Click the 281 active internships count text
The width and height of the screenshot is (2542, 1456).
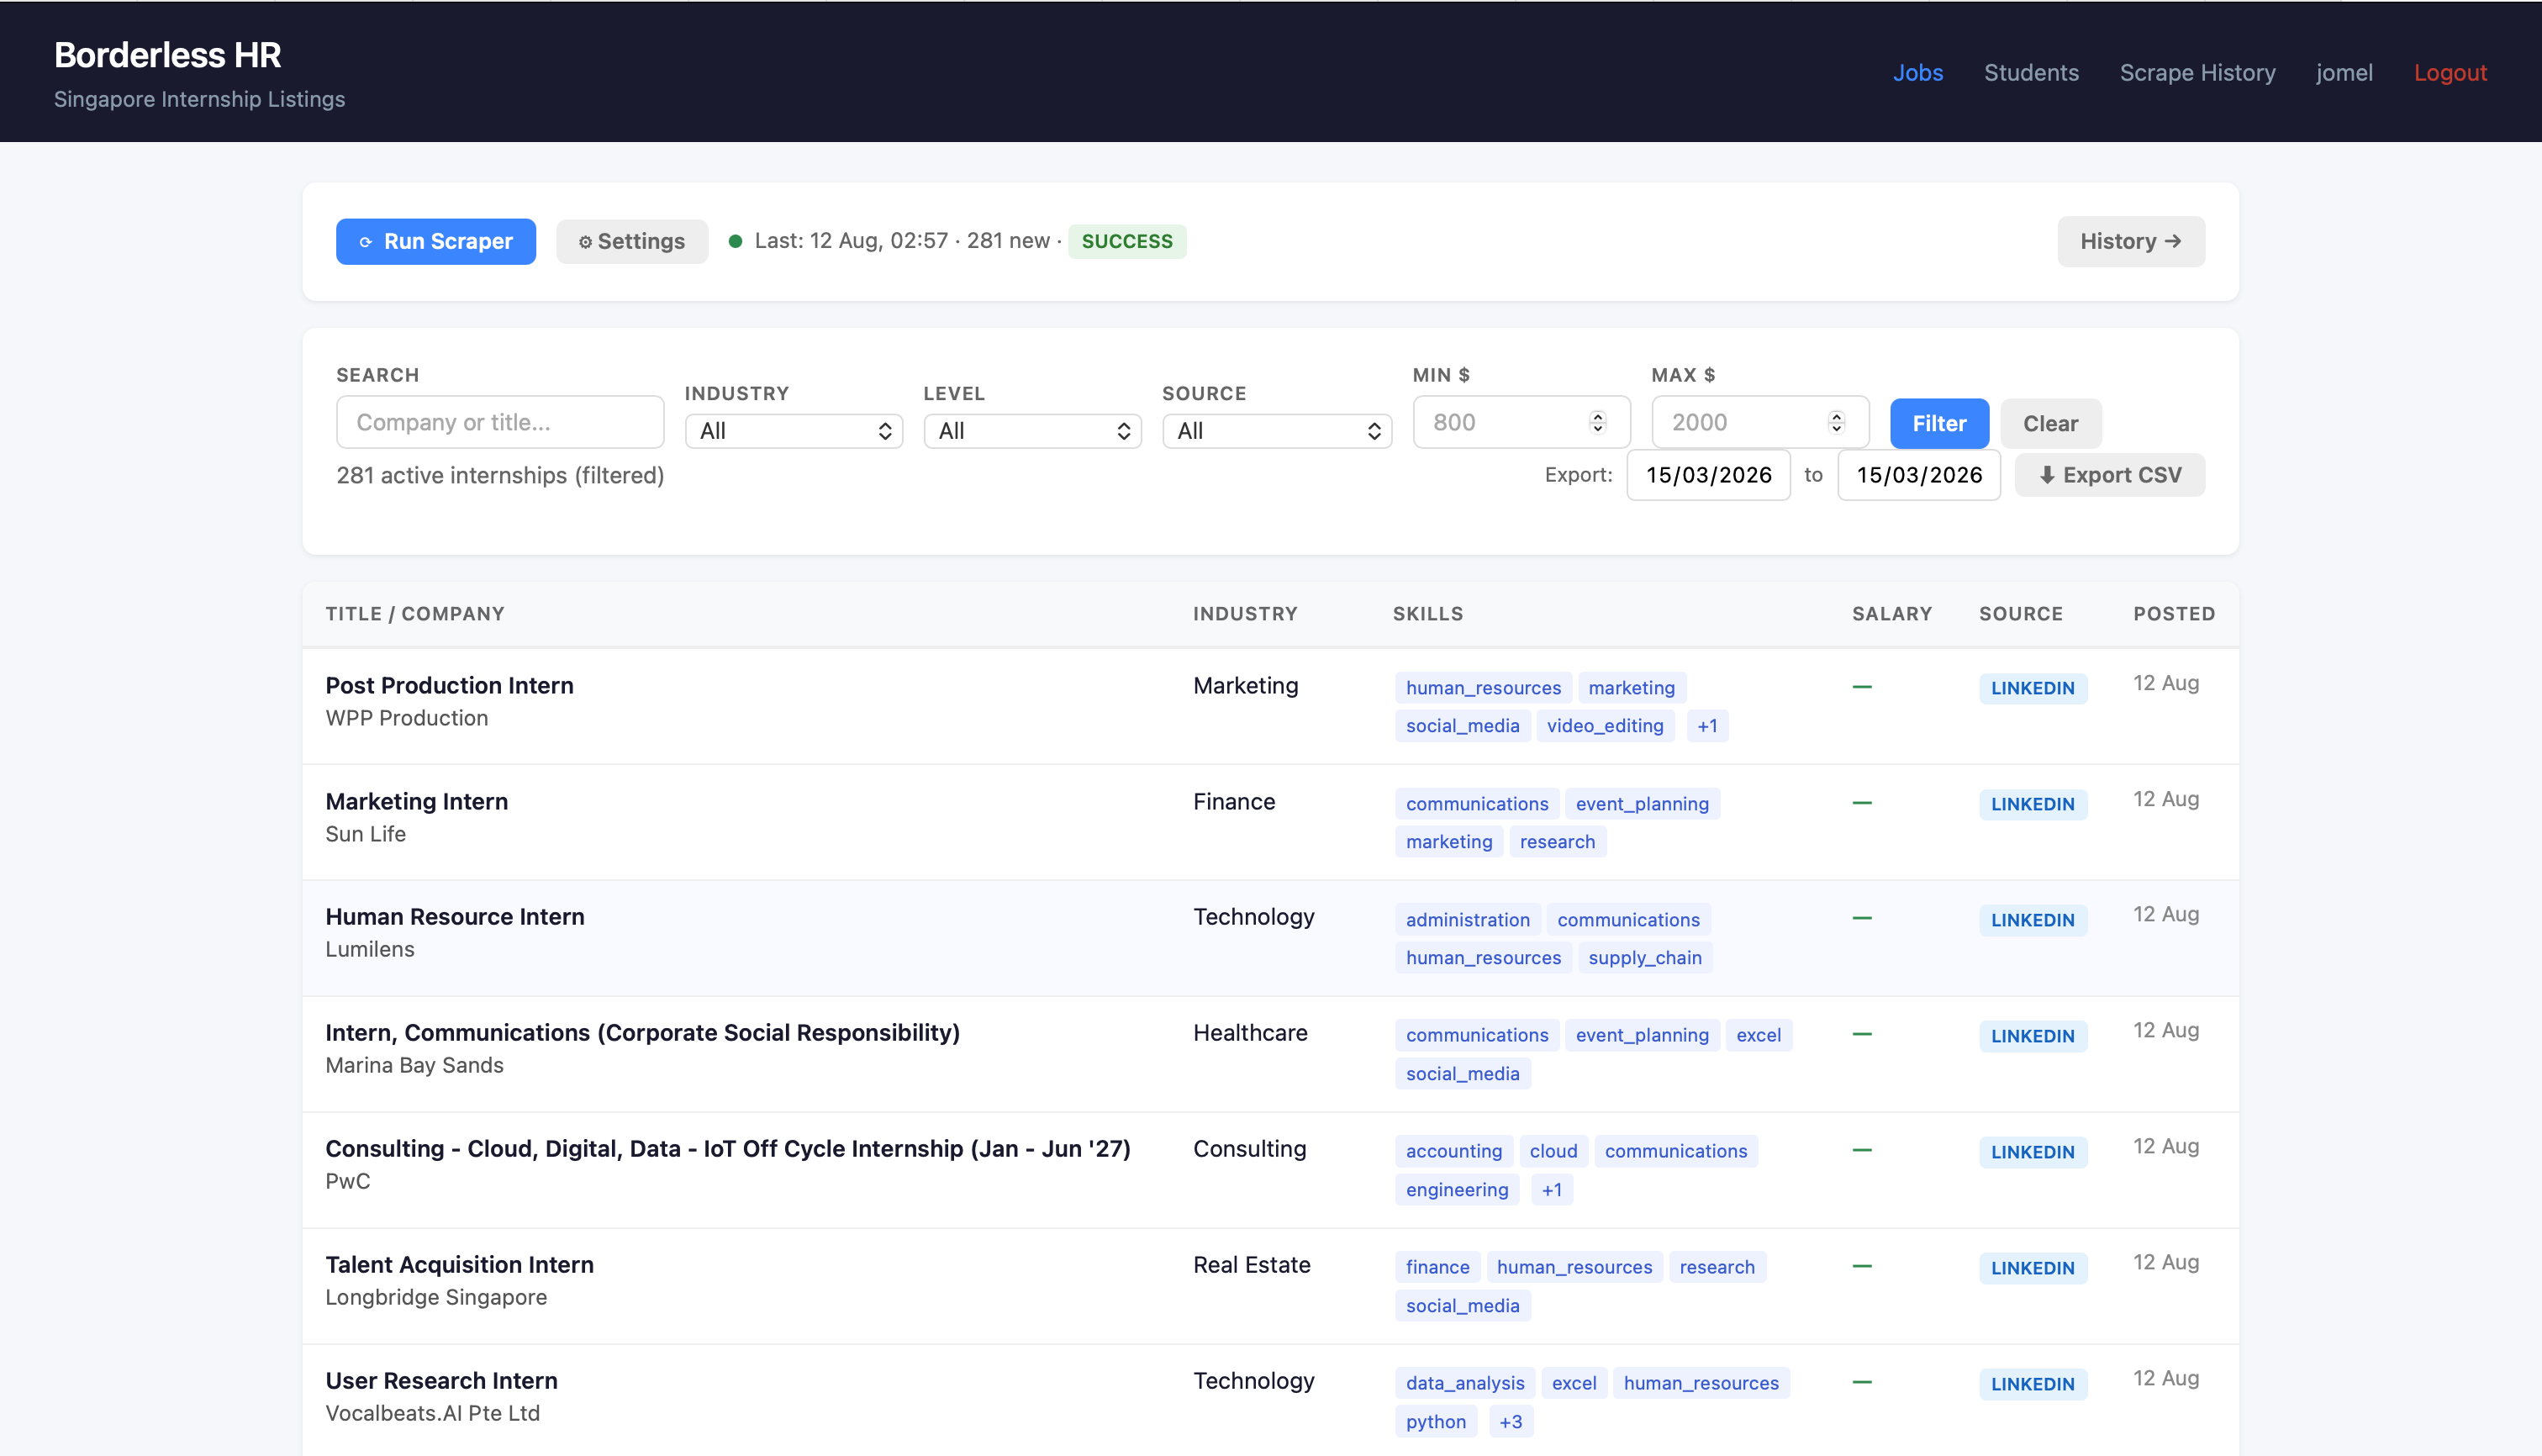pyautogui.click(x=500, y=475)
